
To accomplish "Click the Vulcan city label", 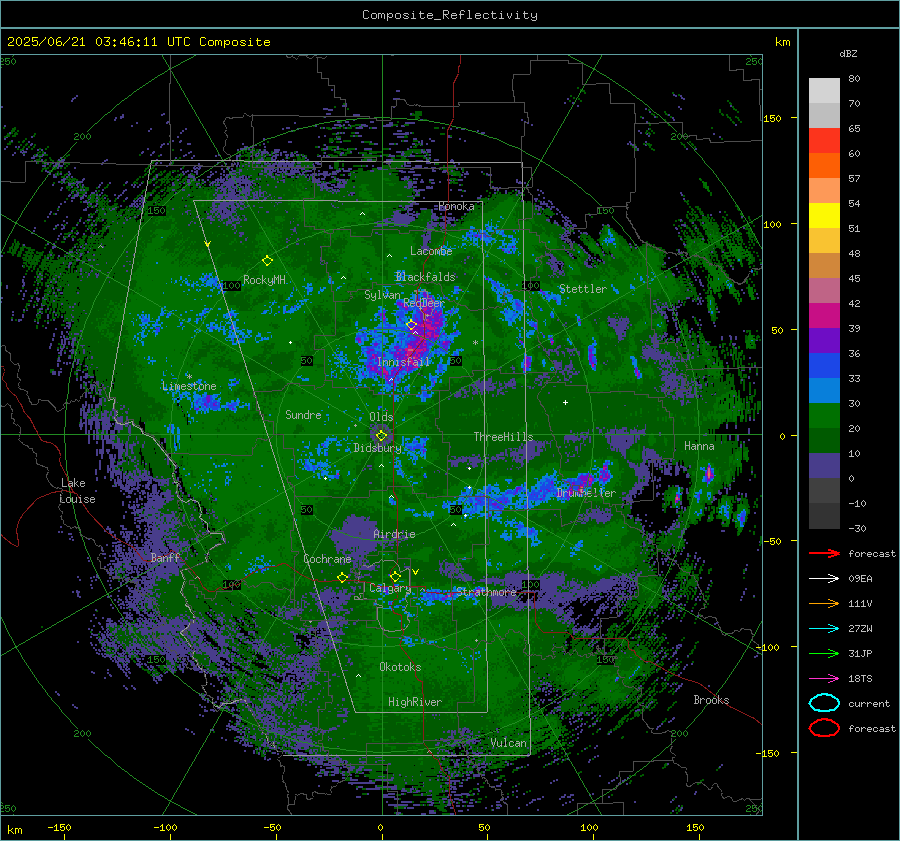I will 508,743.
